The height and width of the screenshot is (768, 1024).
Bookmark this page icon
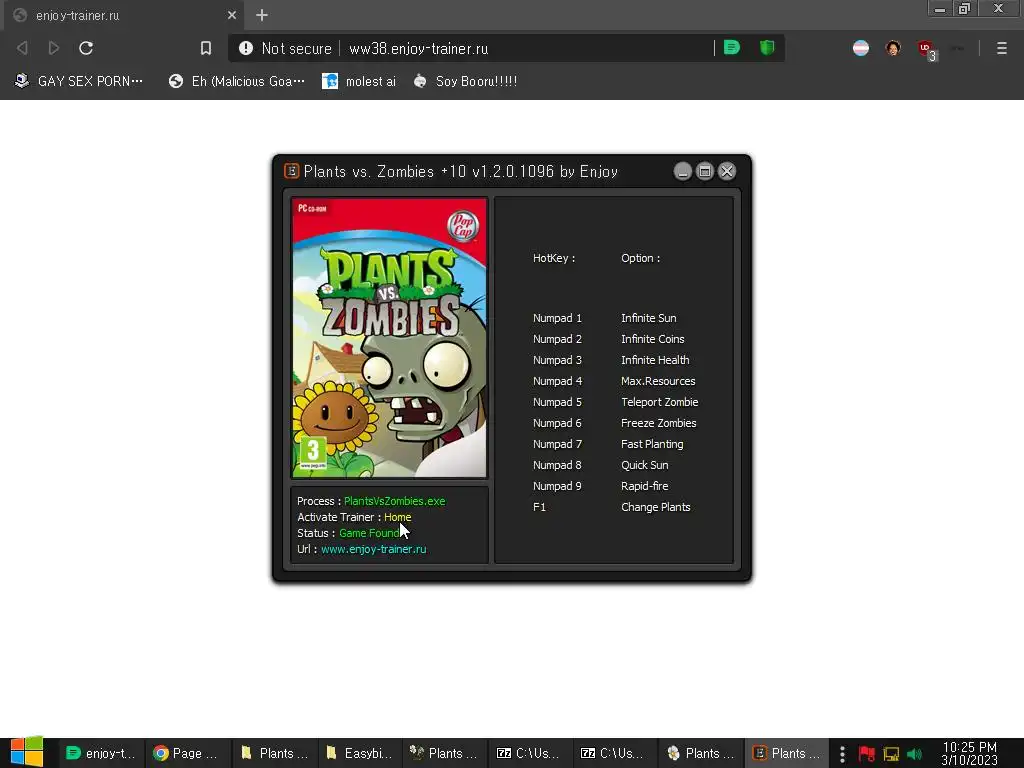click(x=206, y=48)
